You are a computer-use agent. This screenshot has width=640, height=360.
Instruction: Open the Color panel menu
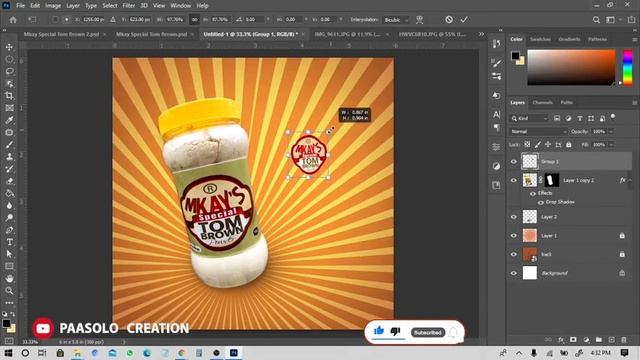coord(634,39)
